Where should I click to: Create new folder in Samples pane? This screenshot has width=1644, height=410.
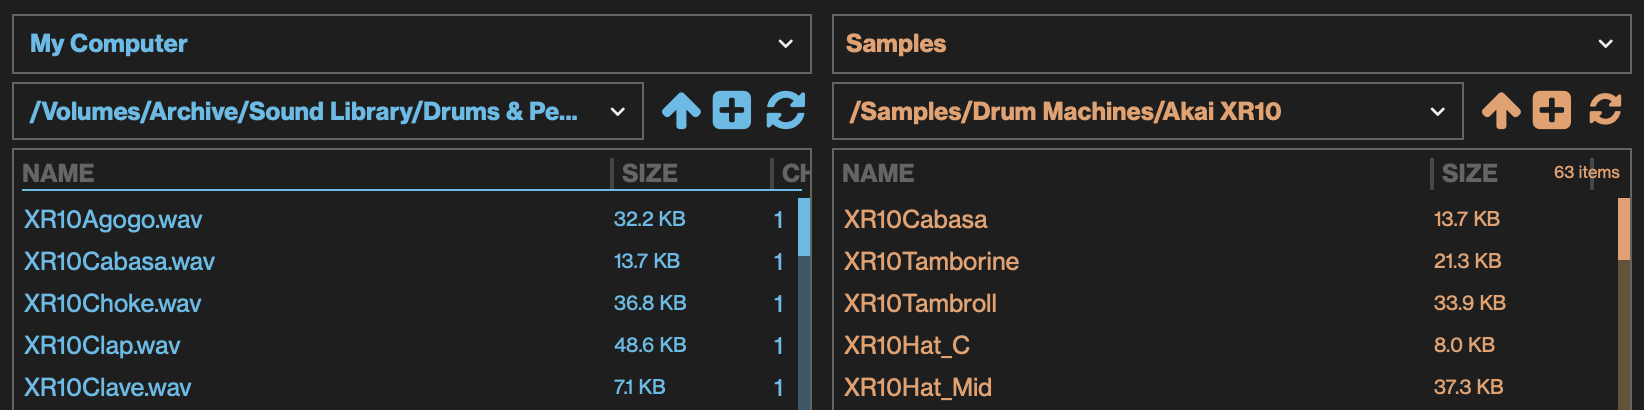click(1552, 111)
